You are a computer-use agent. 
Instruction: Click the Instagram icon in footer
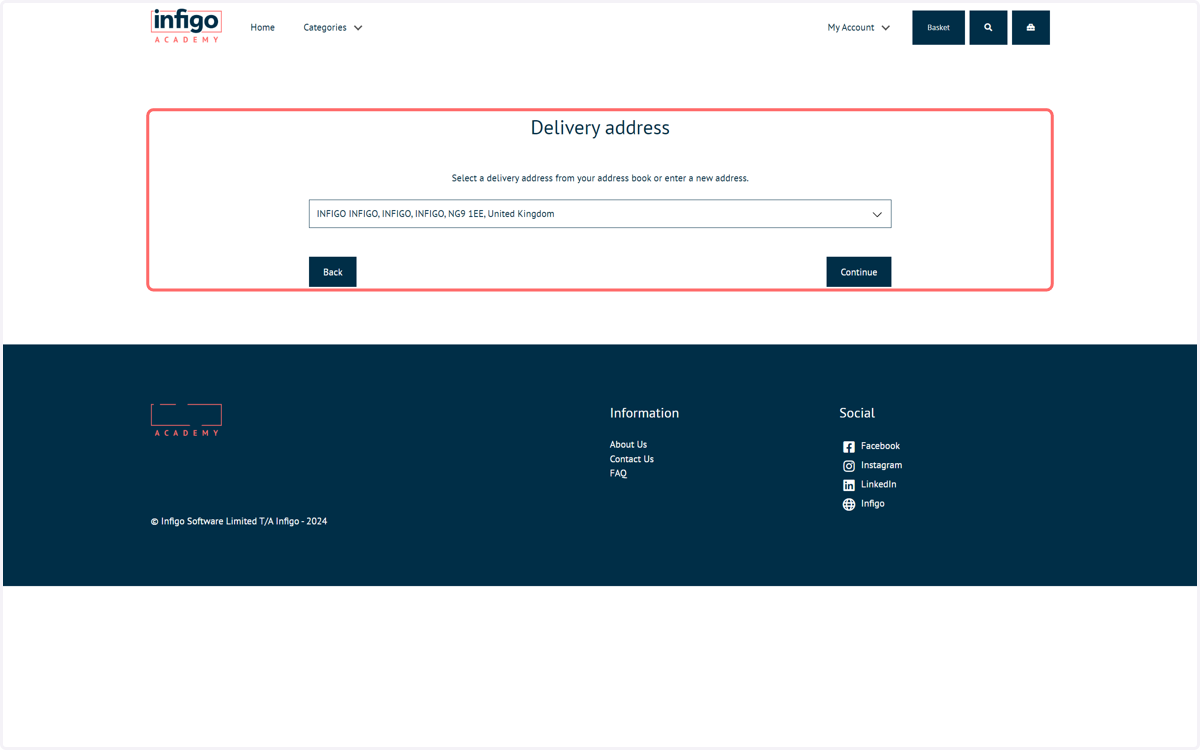pyautogui.click(x=849, y=466)
